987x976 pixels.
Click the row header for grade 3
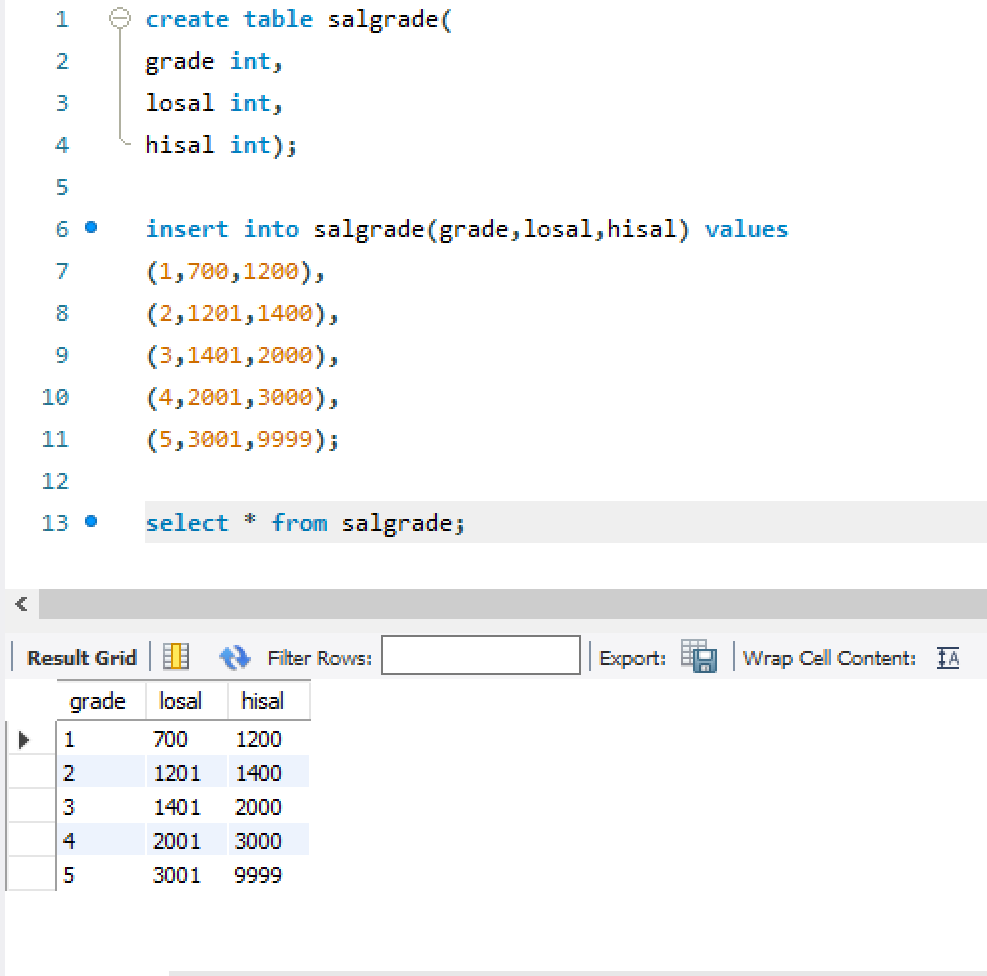[30, 808]
